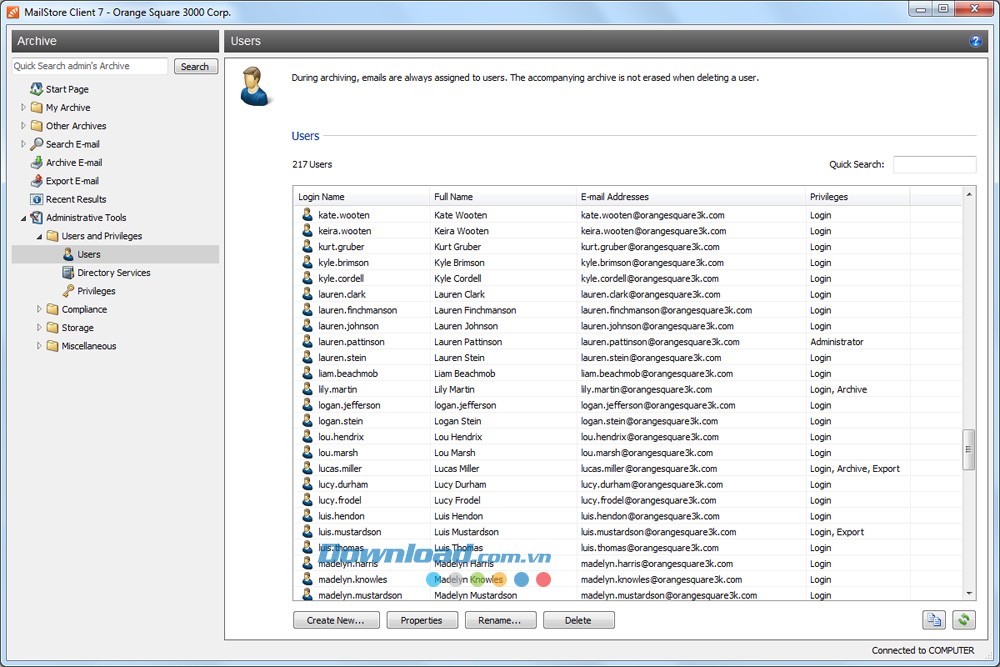Delete the selected user
Image resolution: width=1000 pixels, height=667 pixels.
(579, 620)
